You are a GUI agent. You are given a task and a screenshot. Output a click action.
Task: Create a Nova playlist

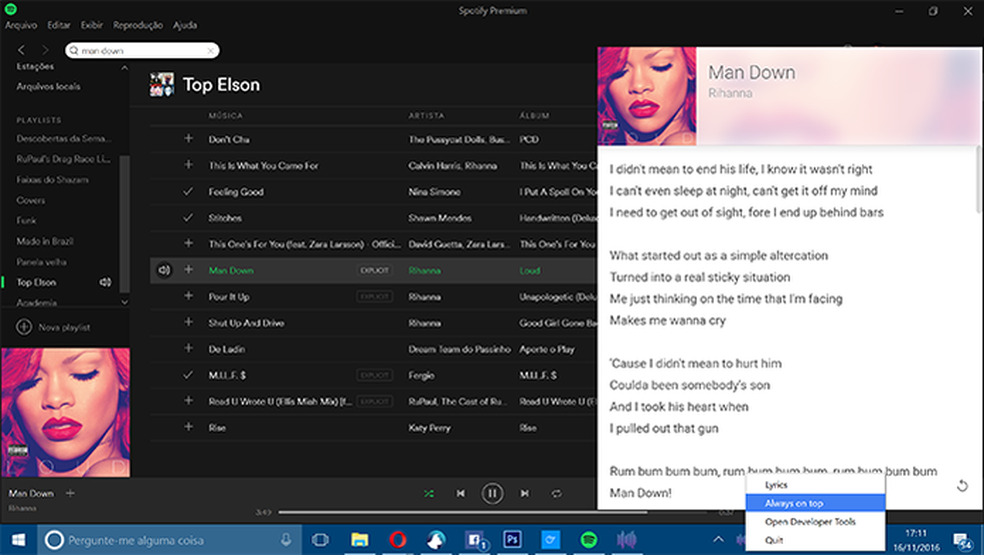[x=53, y=327]
